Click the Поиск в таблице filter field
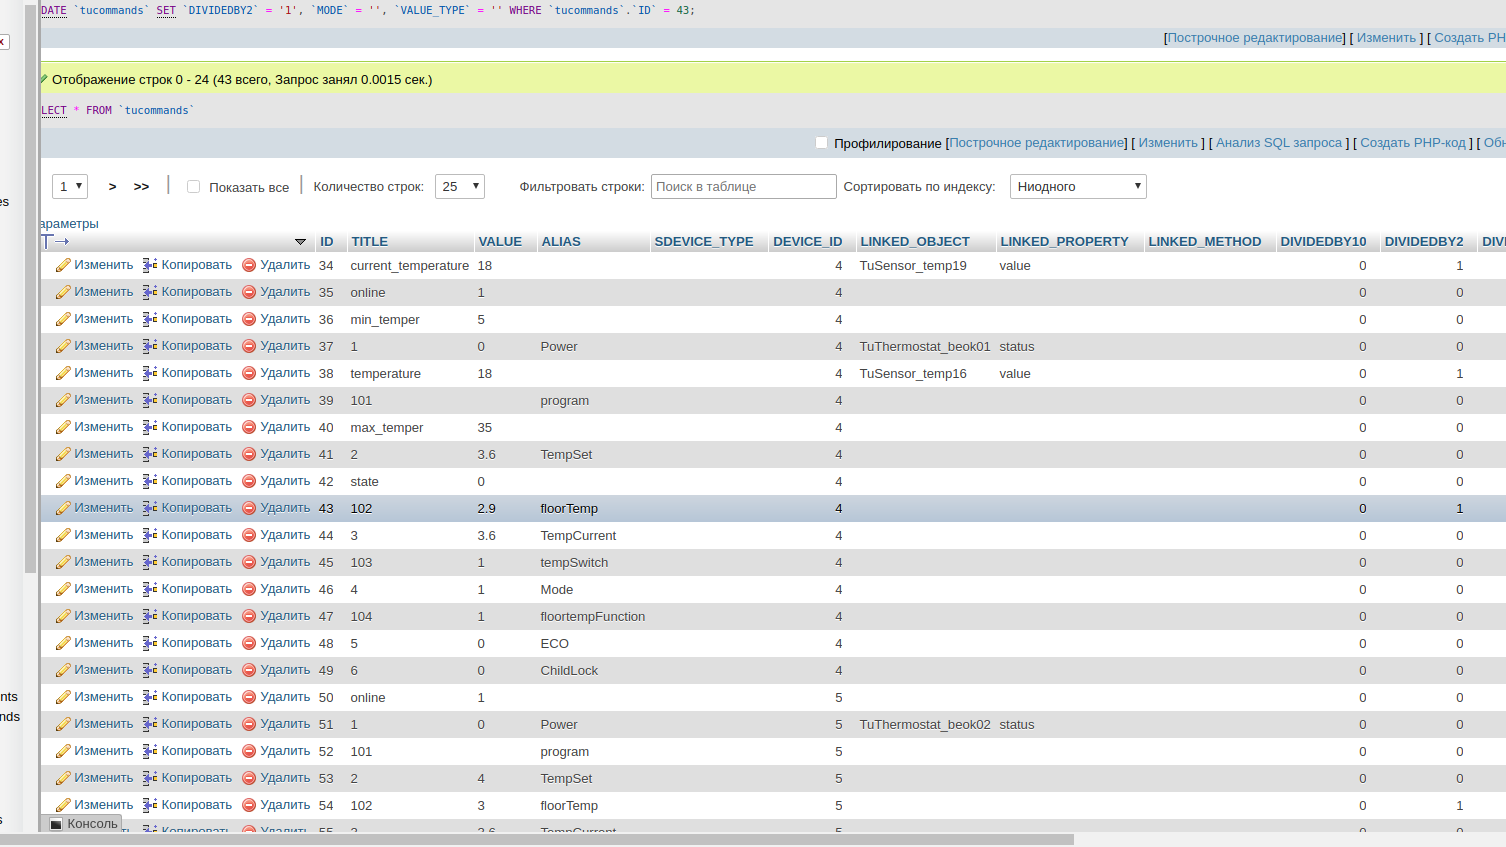Viewport: 1506px width, 847px height. tap(743, 187)
